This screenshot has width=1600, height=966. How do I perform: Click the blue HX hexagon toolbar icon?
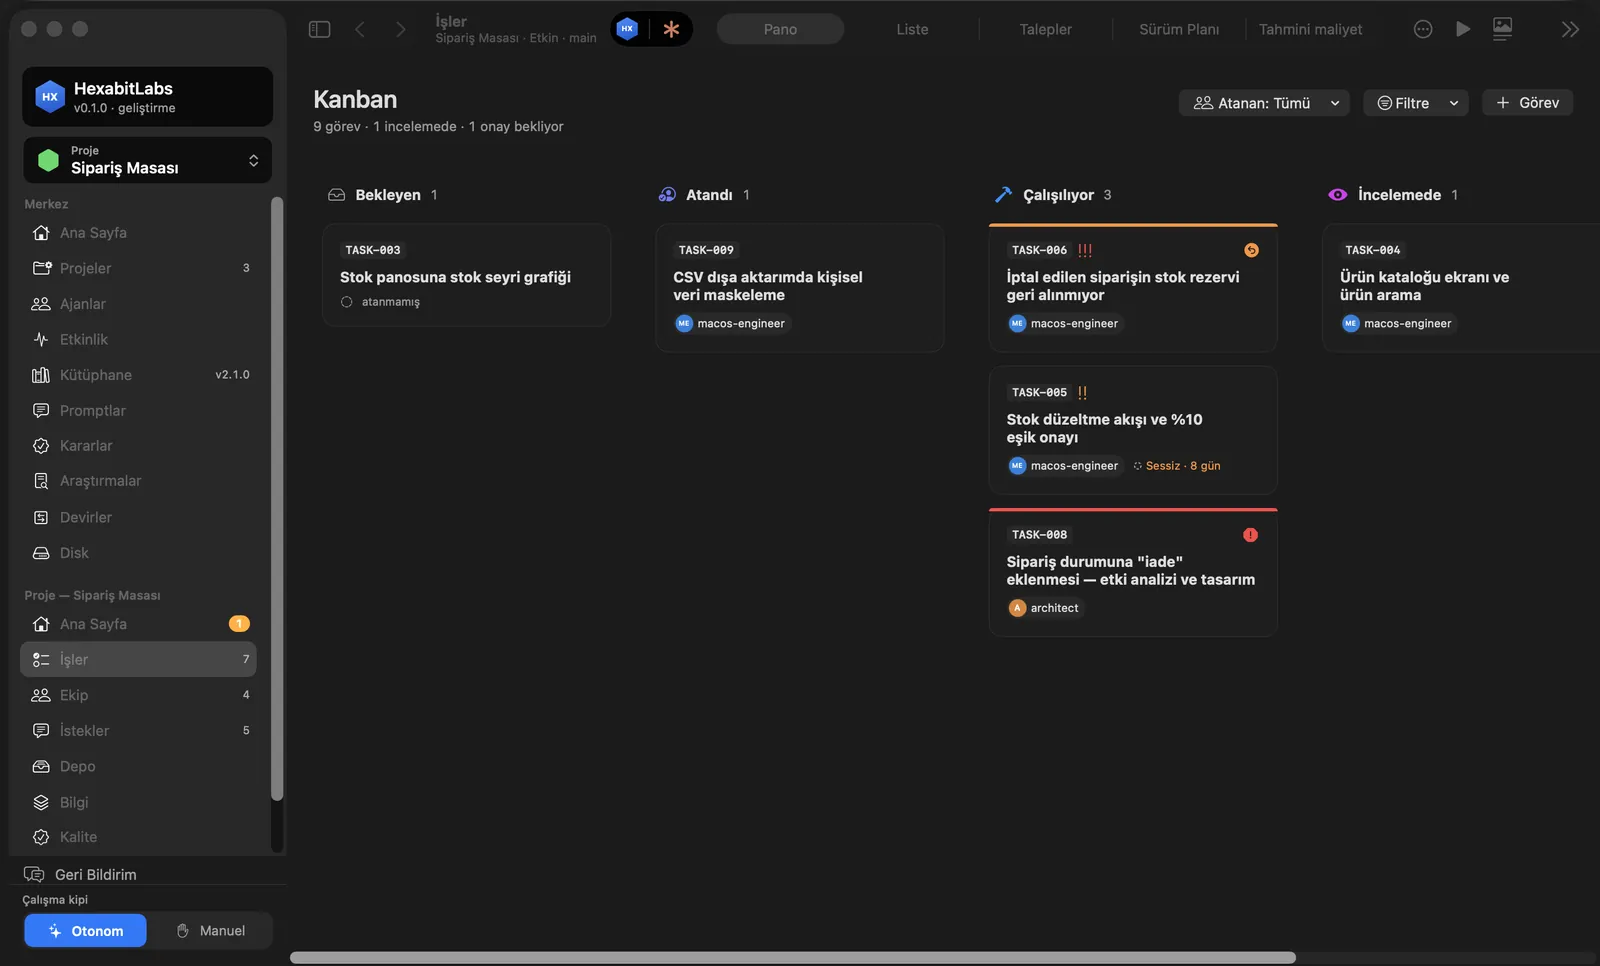tap(627, 29)
